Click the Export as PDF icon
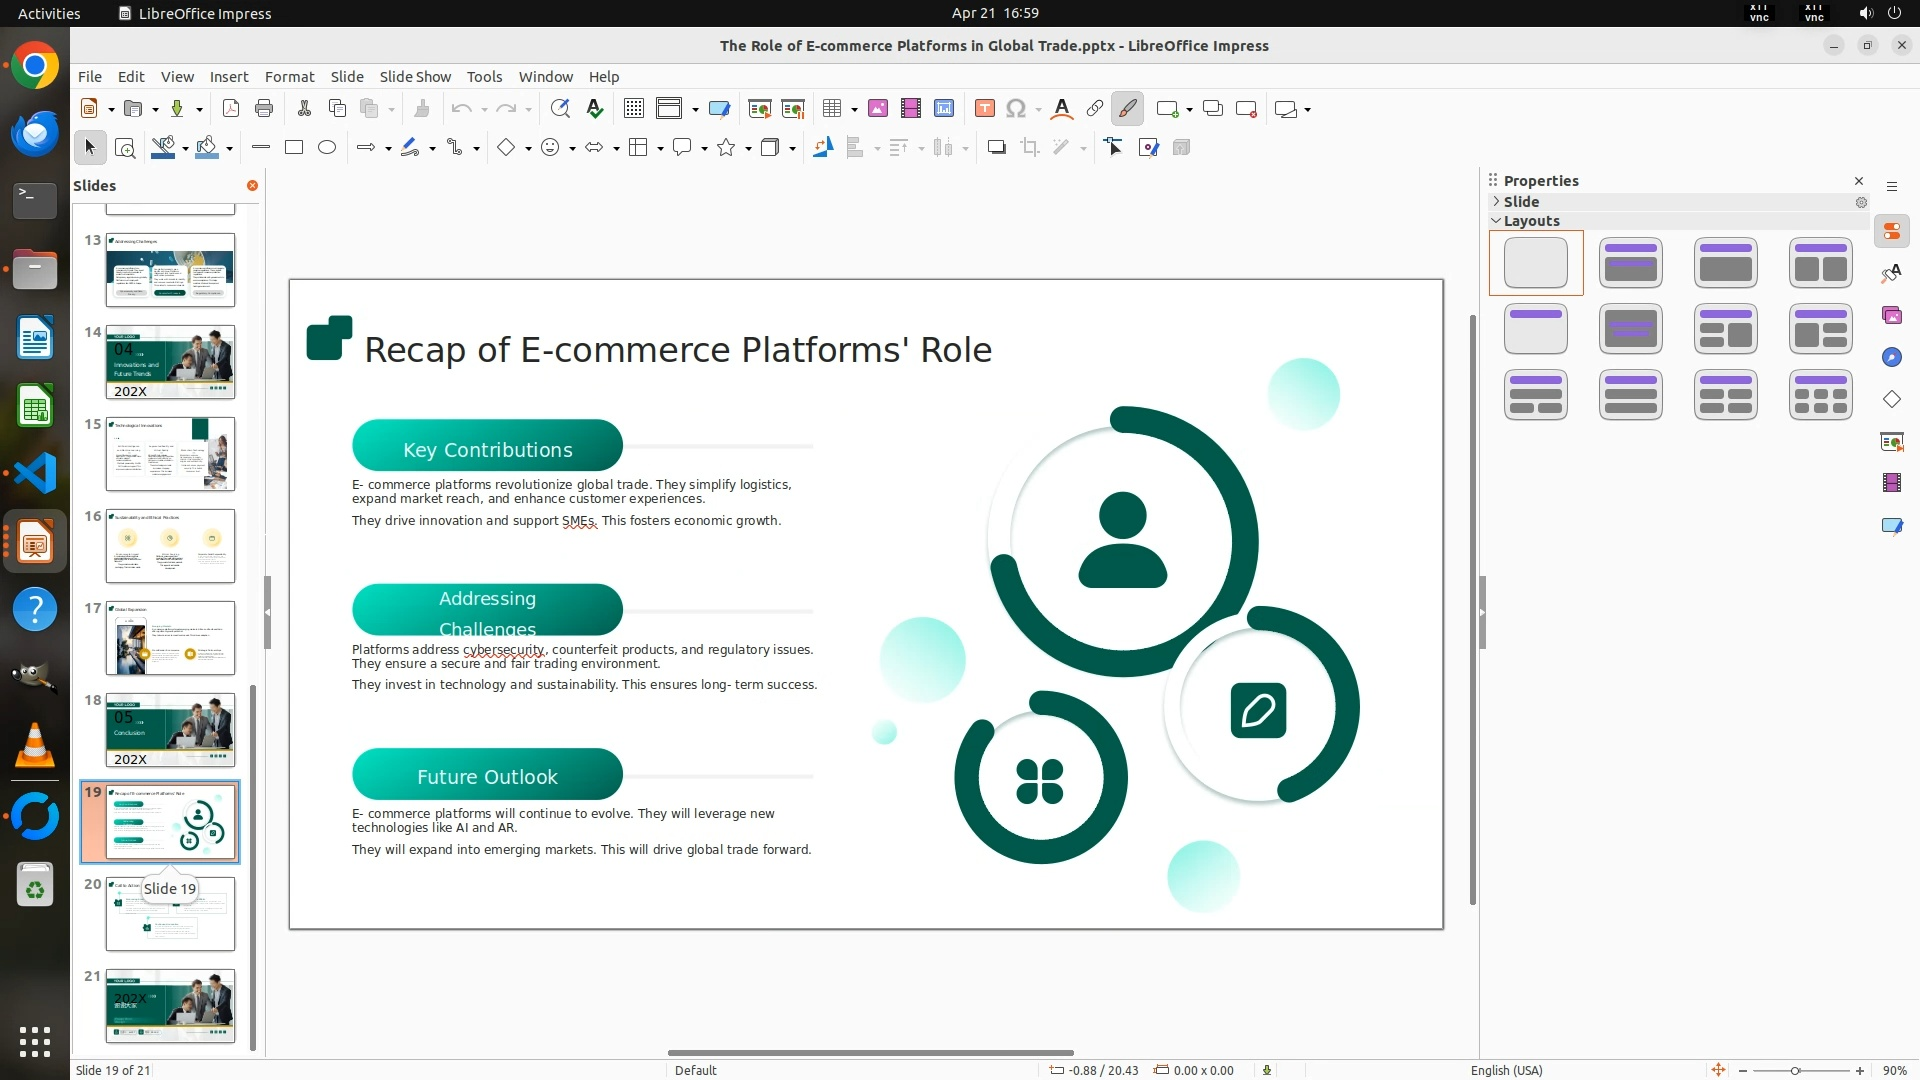The width and height of the screenshot is (1920, 1080). (231, 109)
